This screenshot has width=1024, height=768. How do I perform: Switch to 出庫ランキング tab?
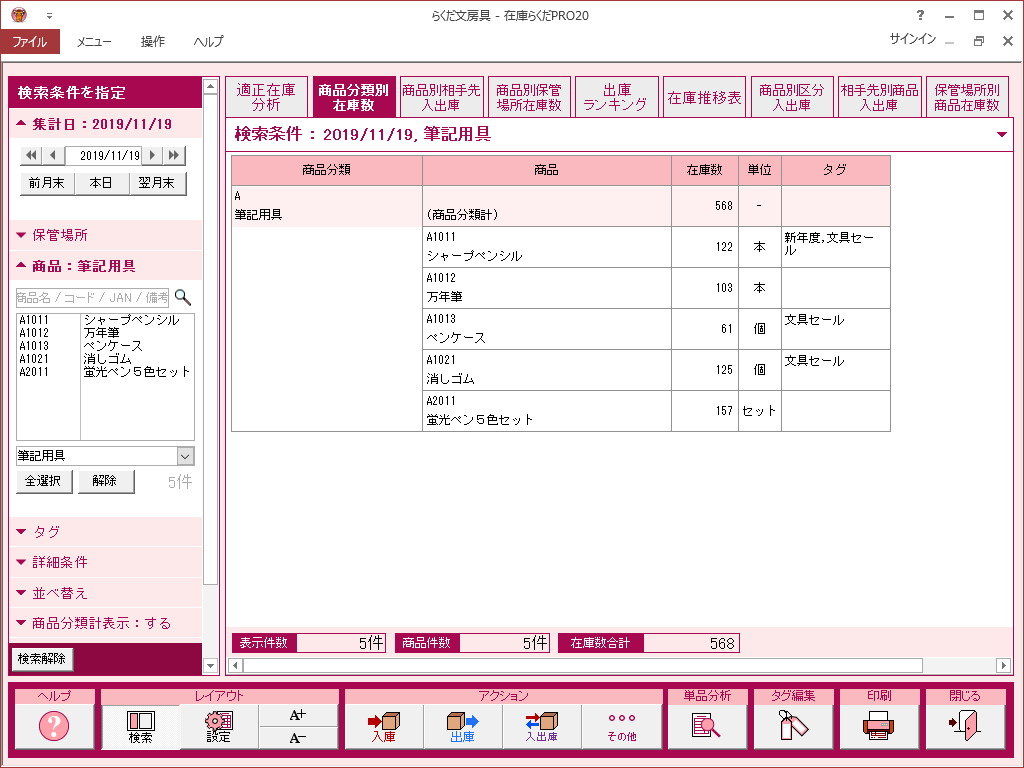pos(616,97)
